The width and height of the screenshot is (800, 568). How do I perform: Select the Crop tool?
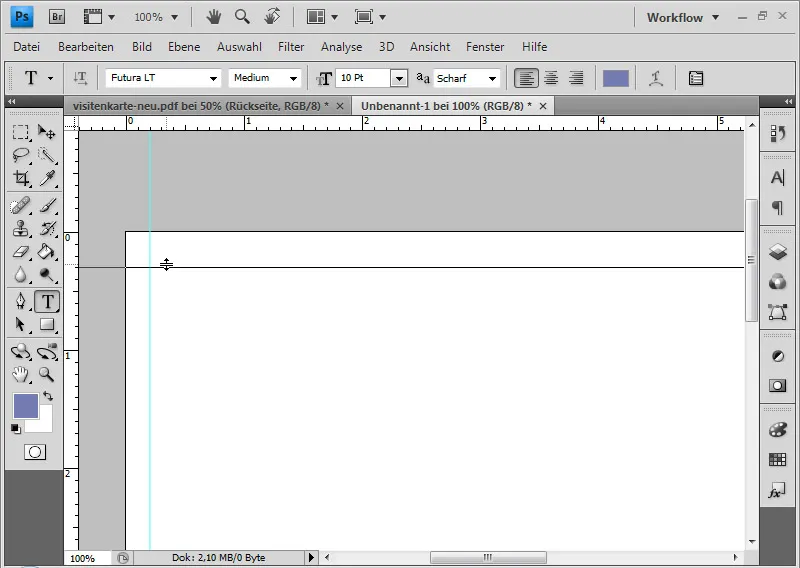coord(20,178)
